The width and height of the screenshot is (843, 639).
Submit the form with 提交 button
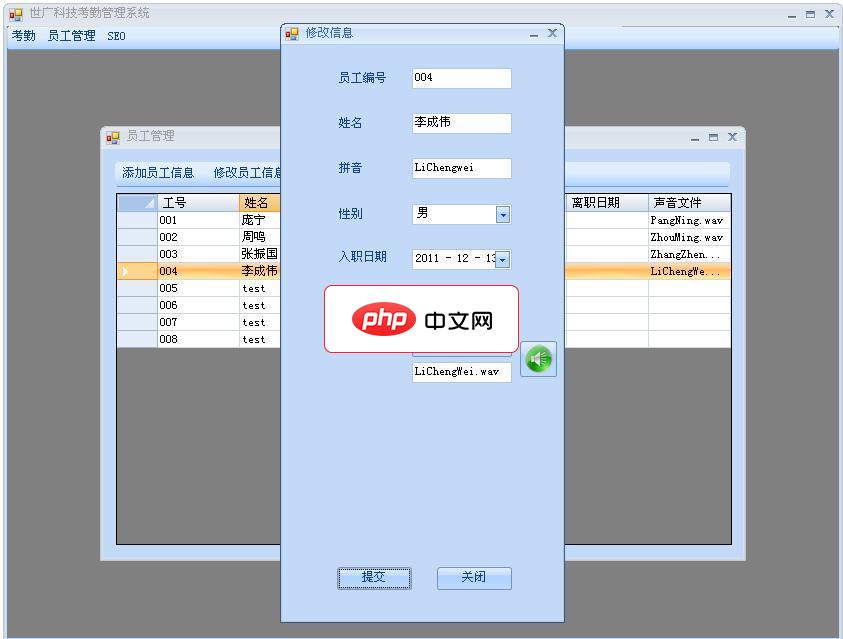tap(374, 578)
